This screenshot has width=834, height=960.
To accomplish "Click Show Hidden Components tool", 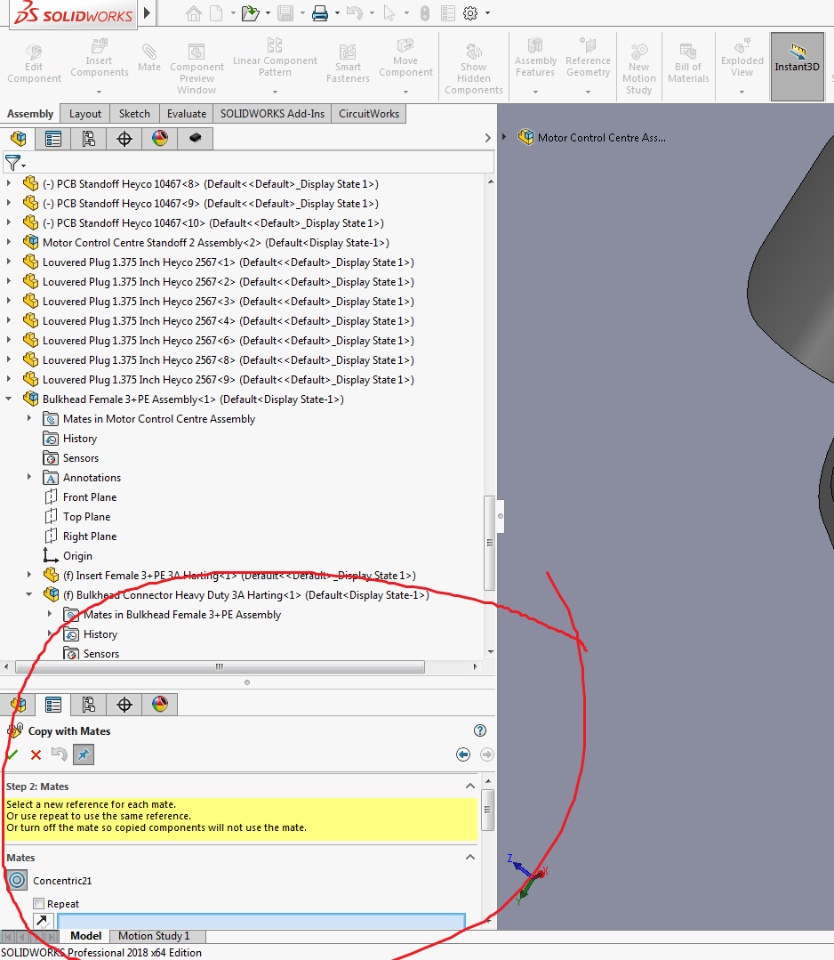I will 473,69.
